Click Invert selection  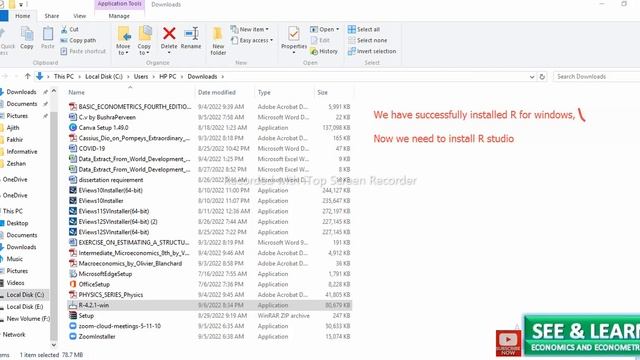click(372, 51)
